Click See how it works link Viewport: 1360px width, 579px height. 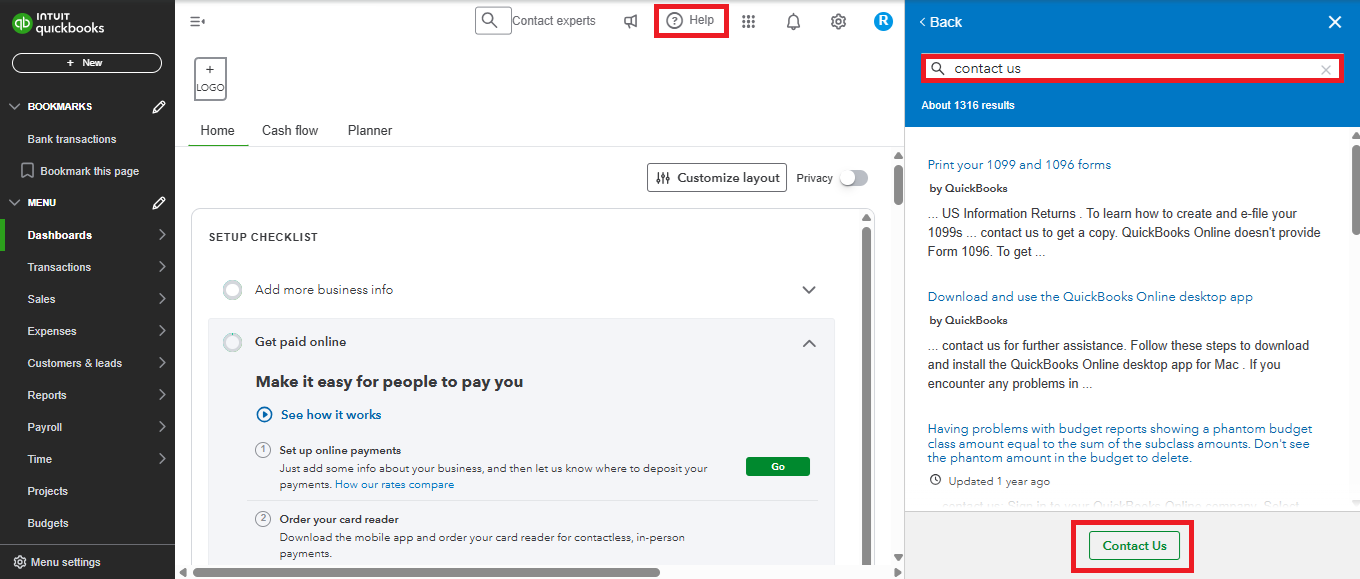coord(331,414)
